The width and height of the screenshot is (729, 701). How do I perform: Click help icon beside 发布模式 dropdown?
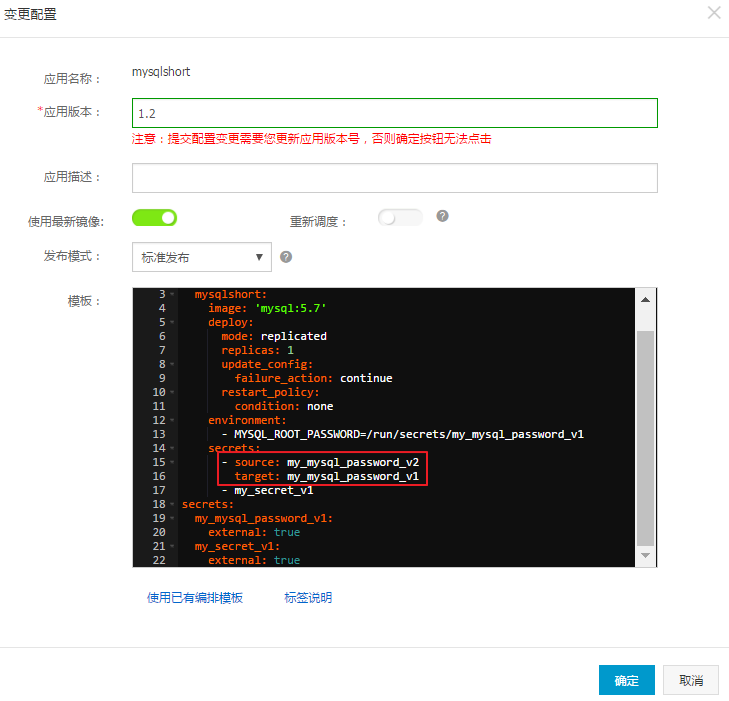pyautogui.click(x=286, y=257)
